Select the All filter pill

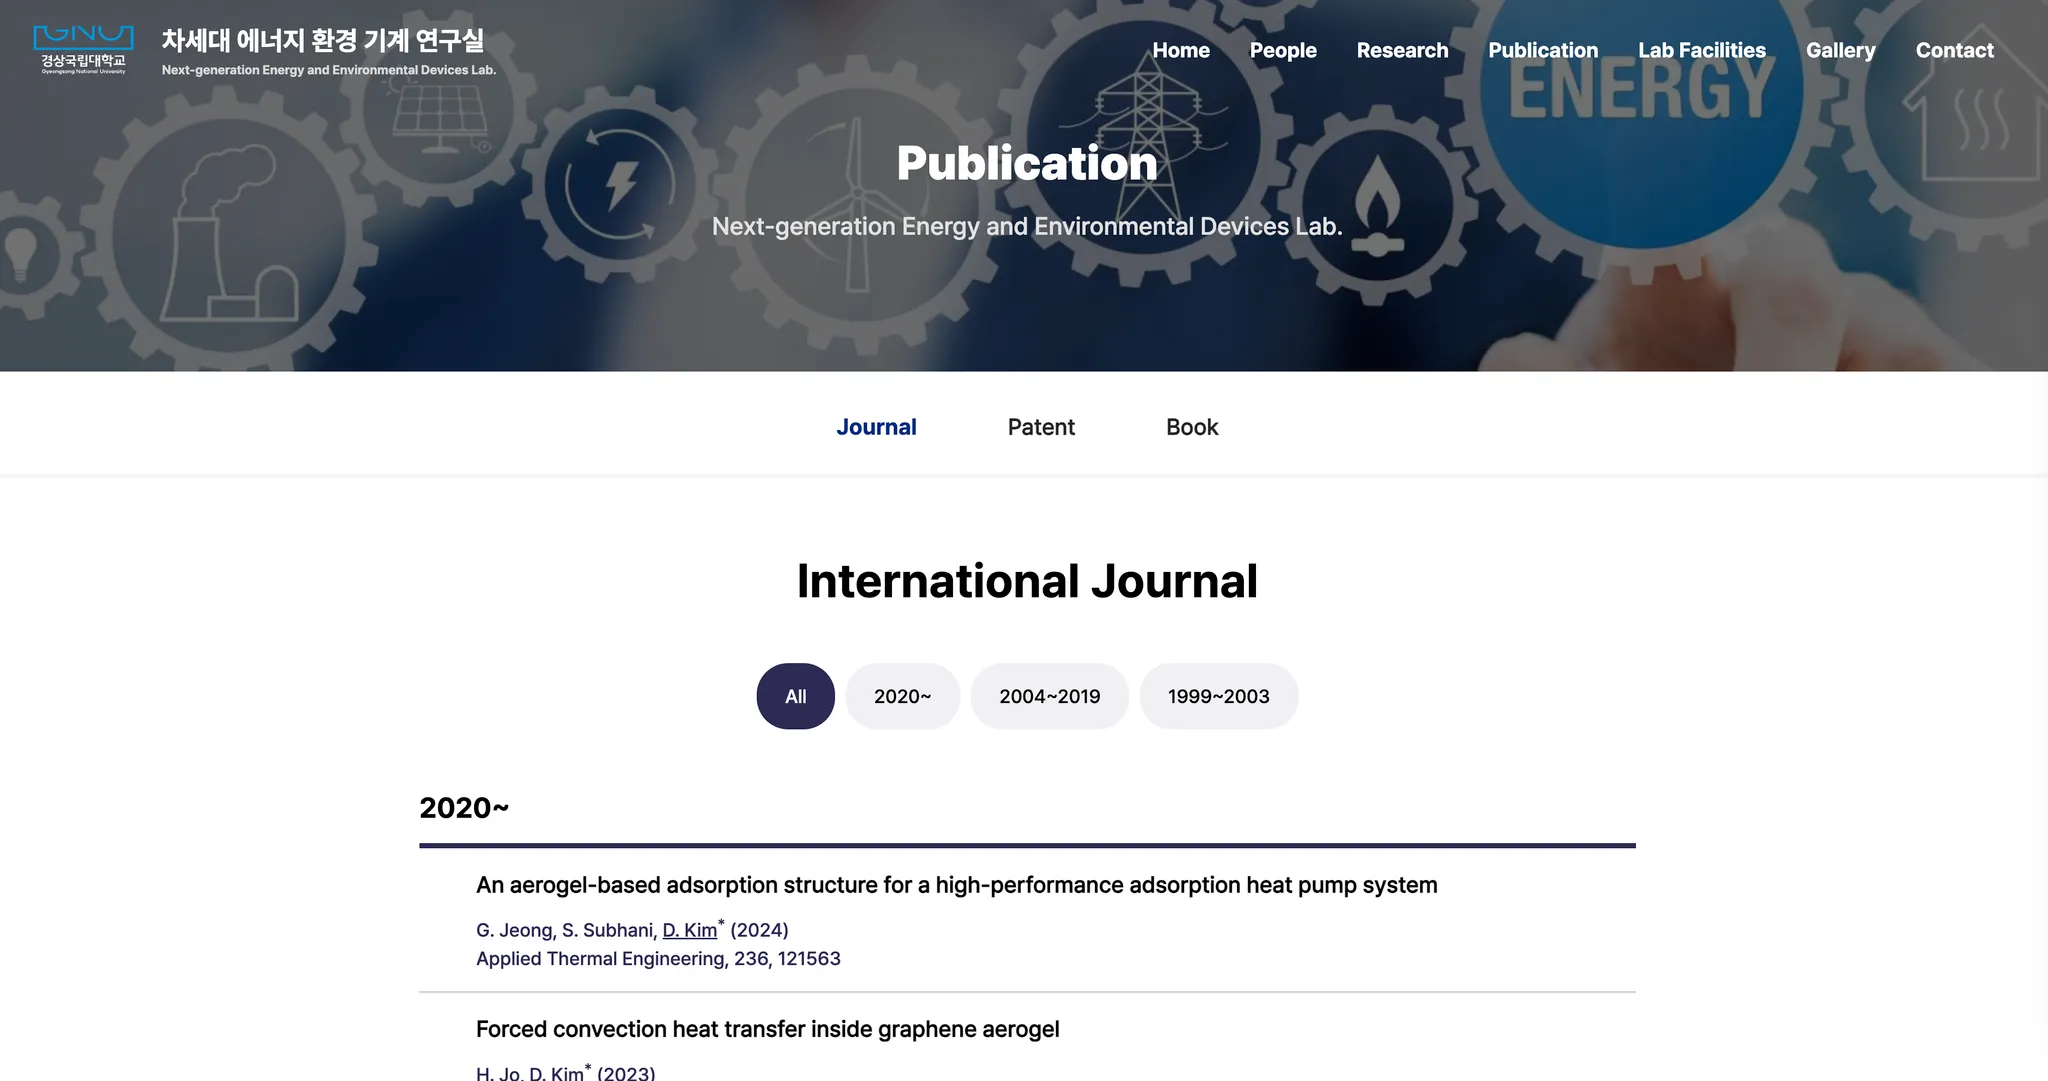point(795,696)
